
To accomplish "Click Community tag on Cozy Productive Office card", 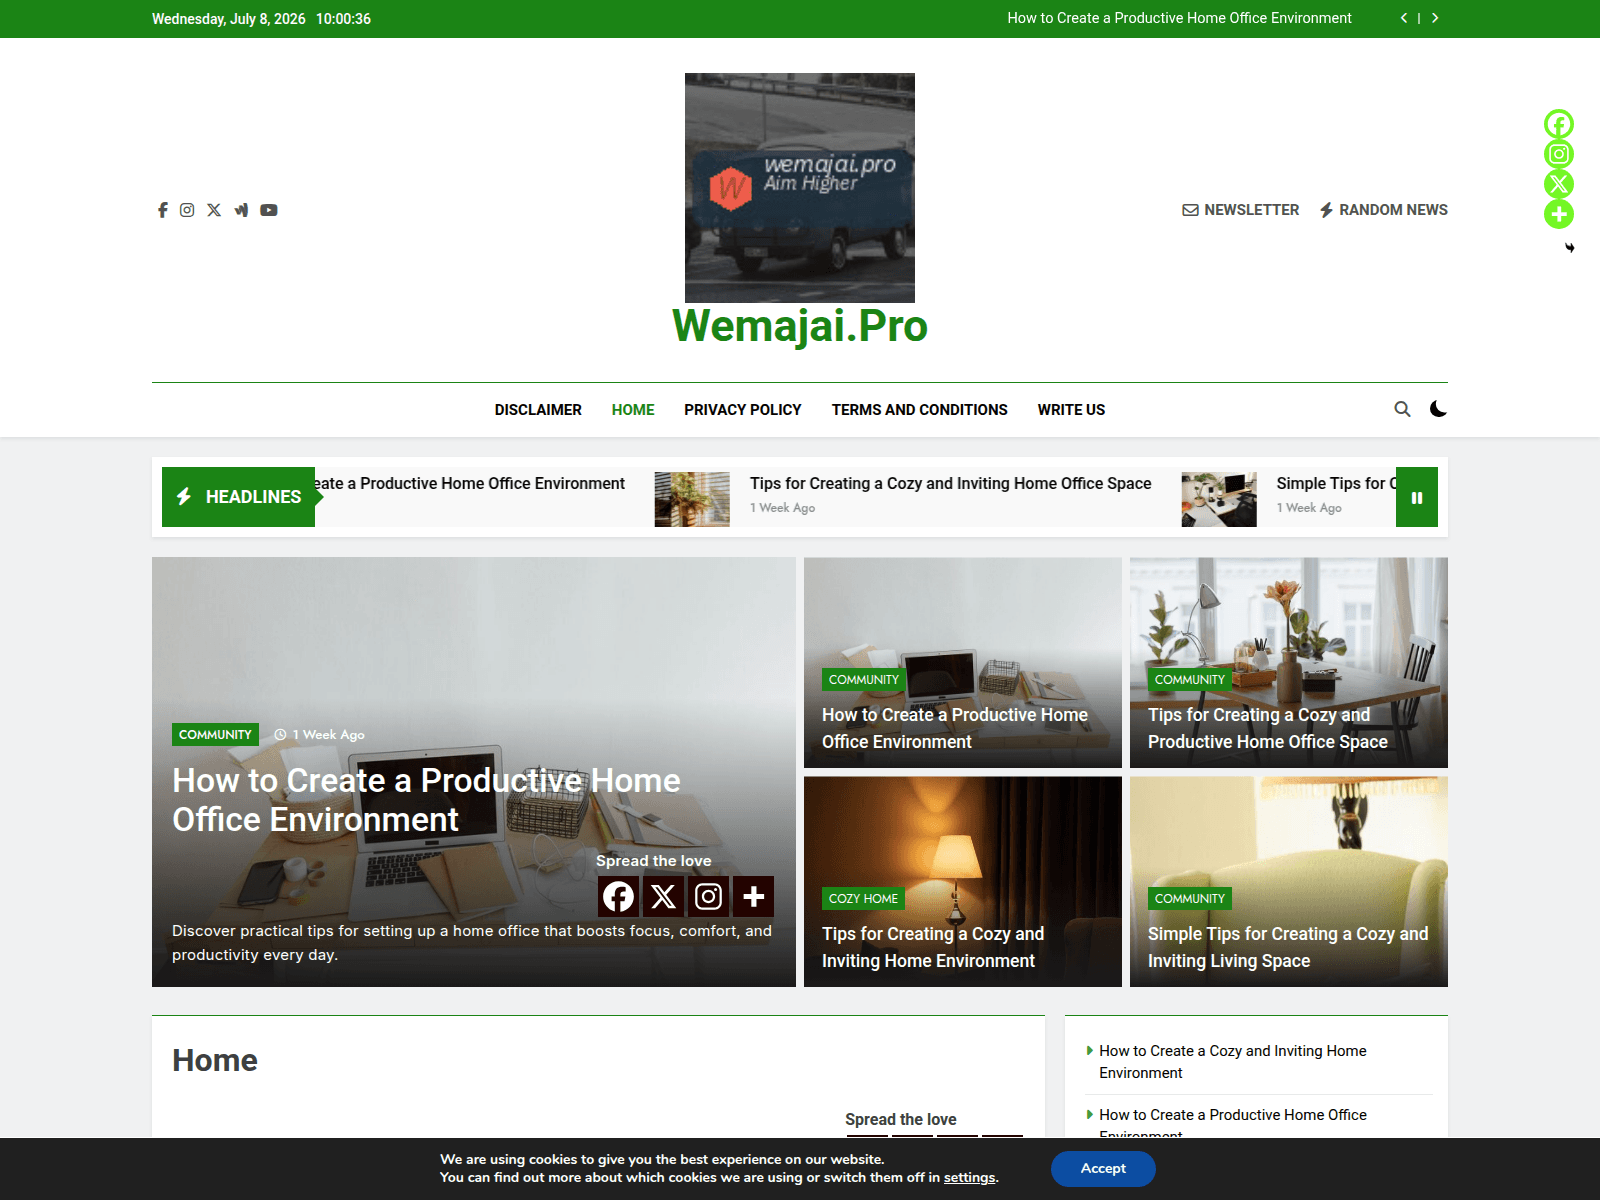I will coord(1190,680).
